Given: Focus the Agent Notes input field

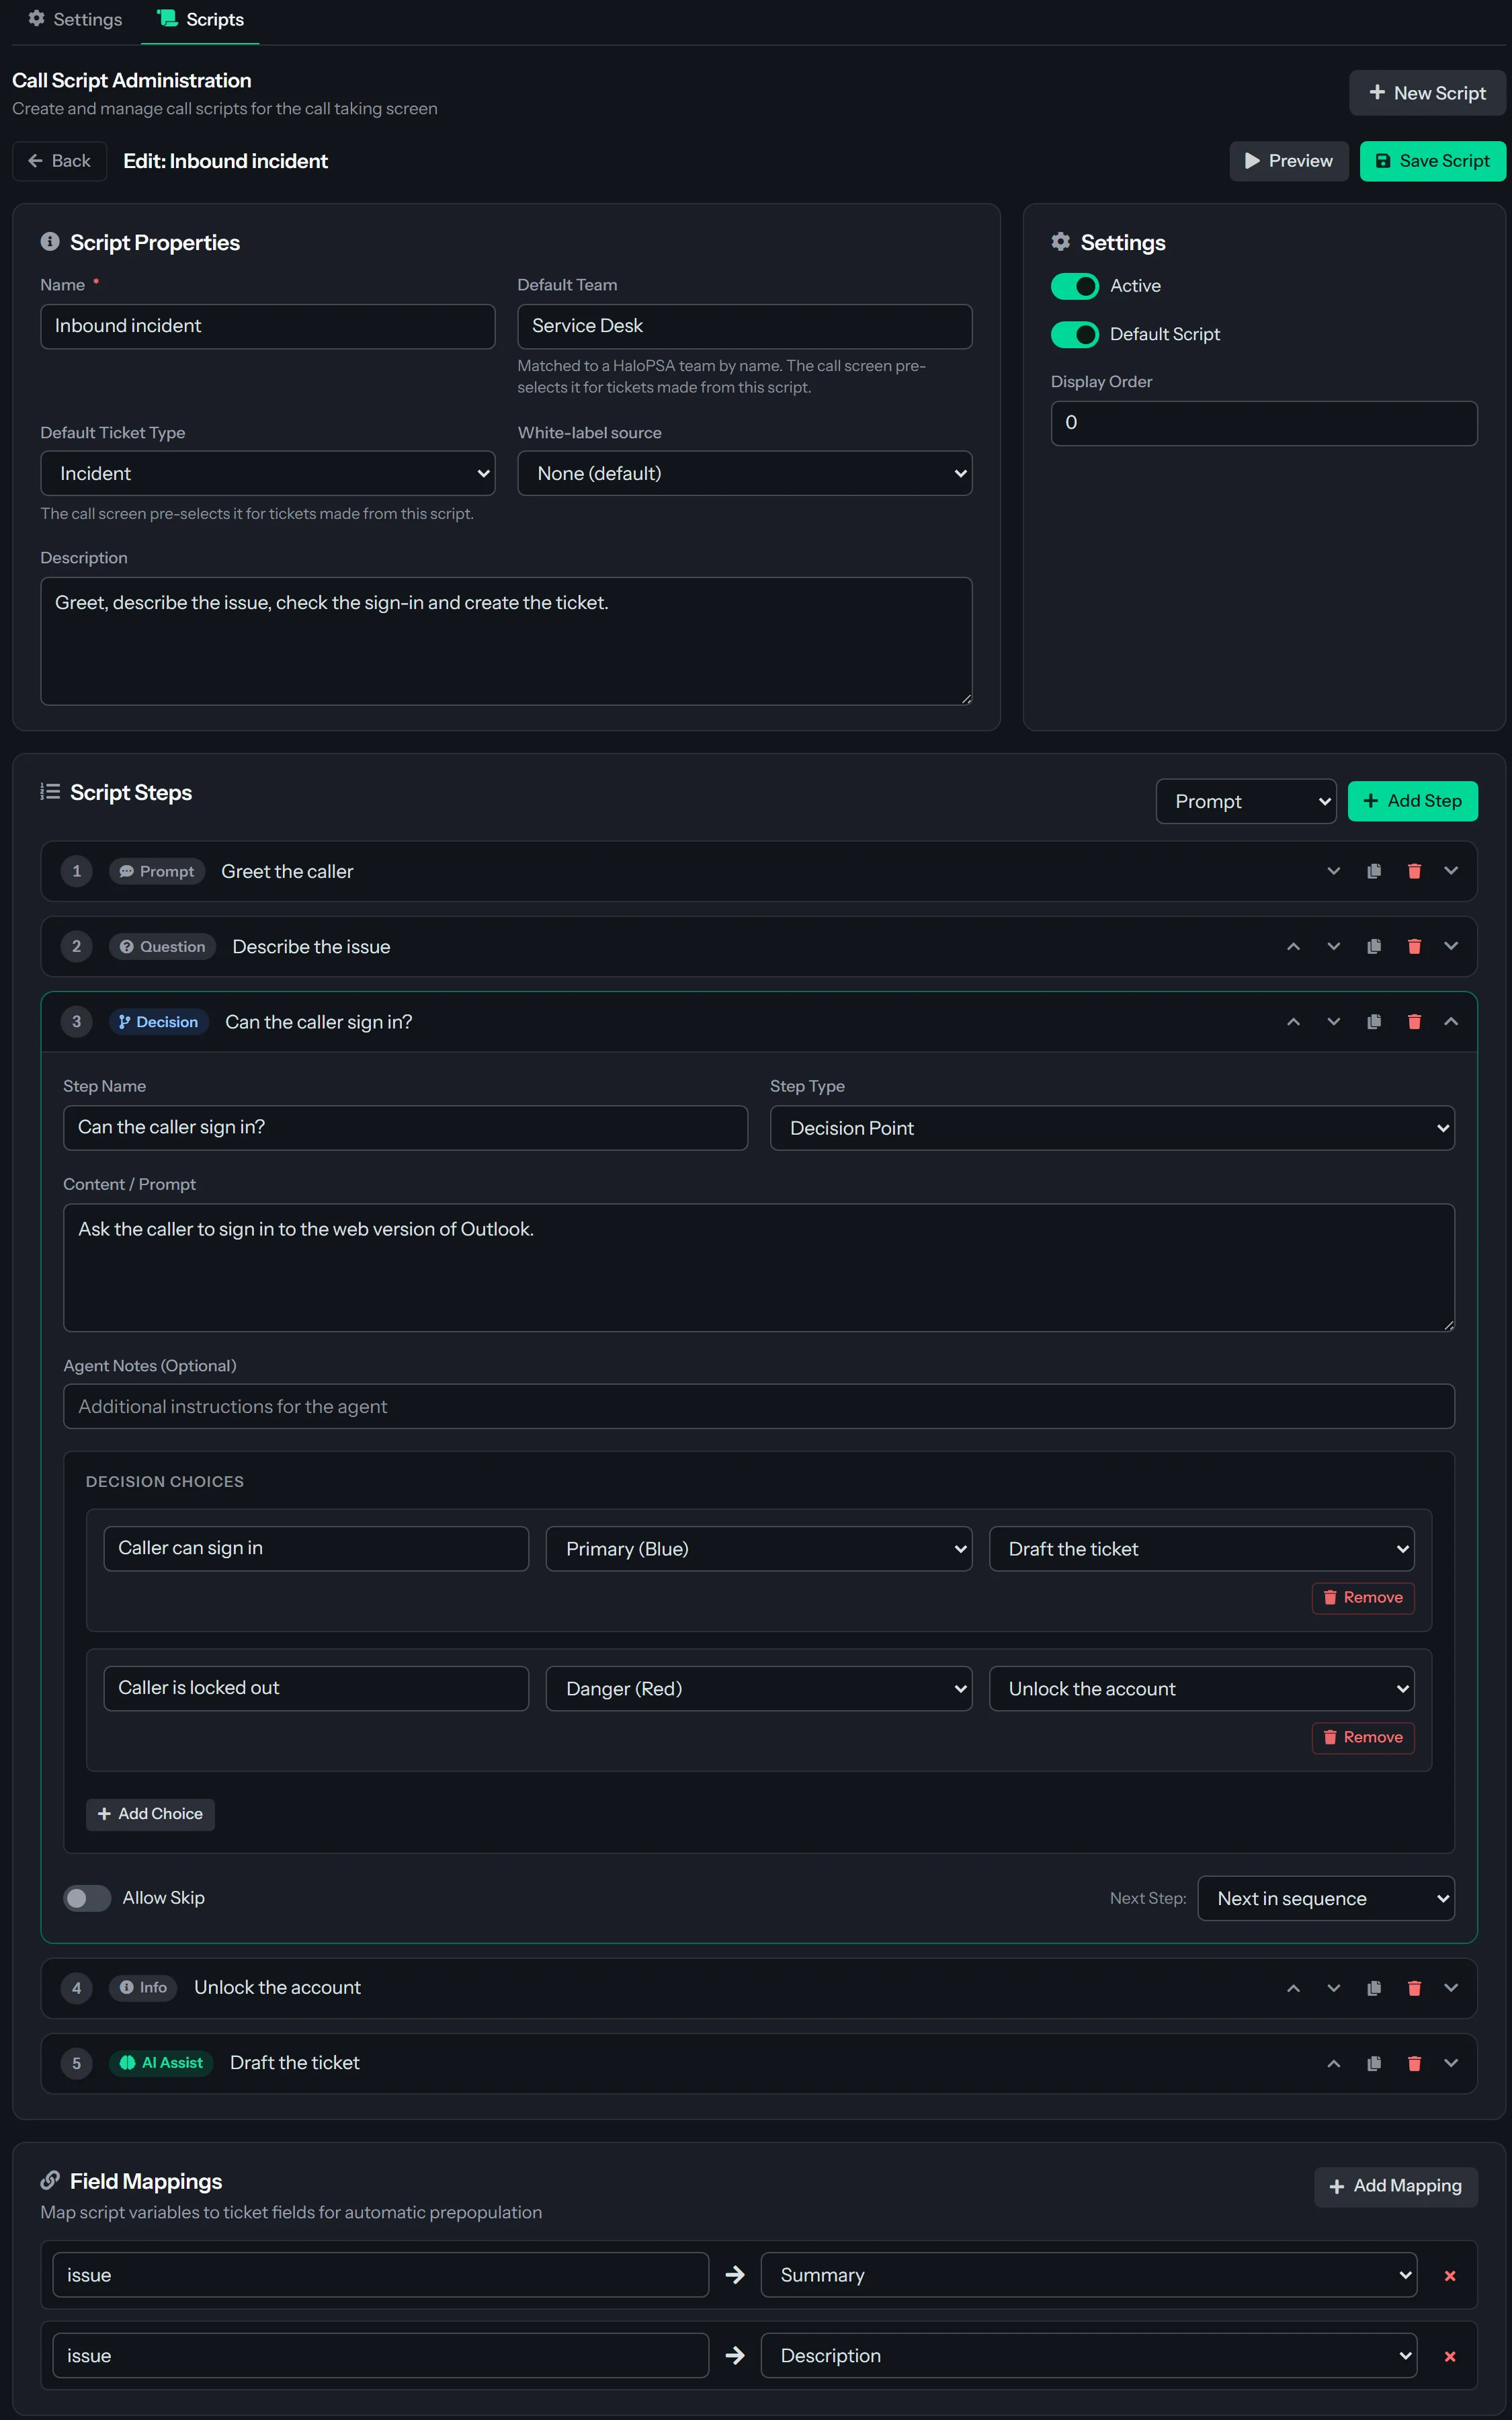Looking at the screenshot, I should click(759, 1406).
